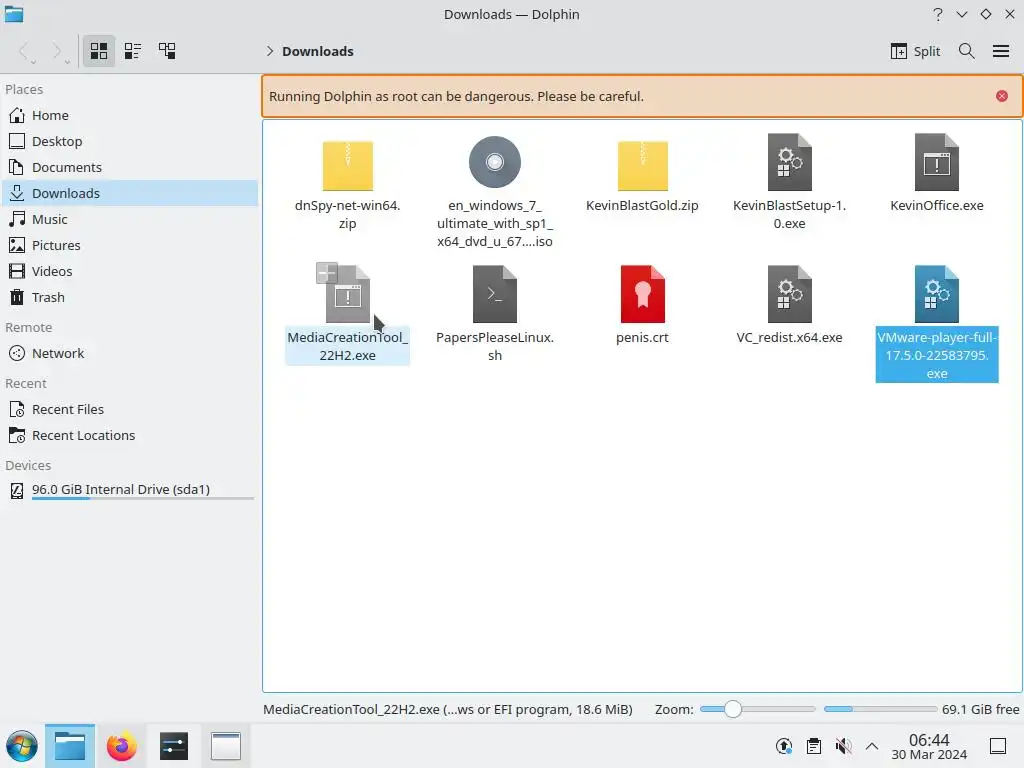This screenshot has height=768, width=1024.
Task: Dismiss the root warning message
Action: [1001, 96]
